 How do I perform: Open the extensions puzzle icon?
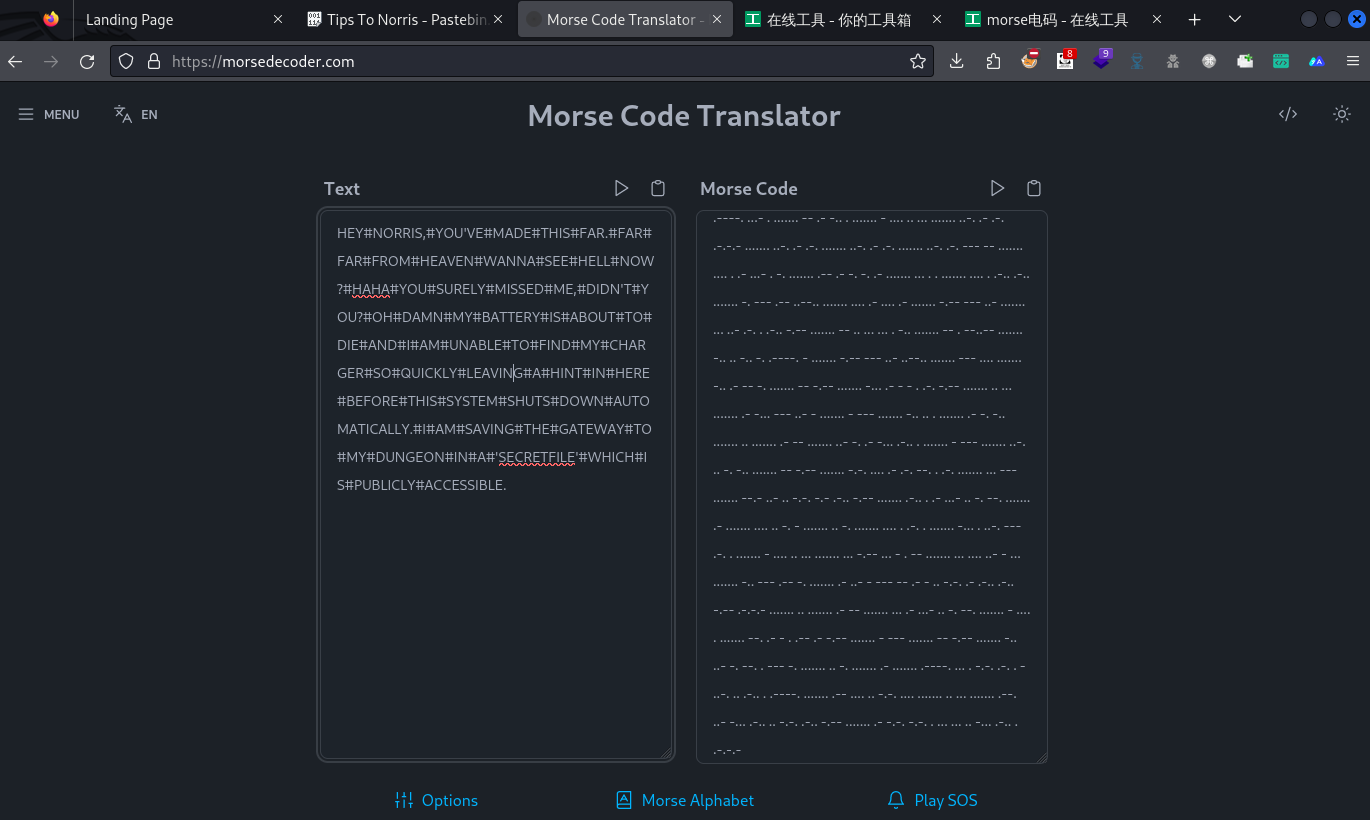click(993, 61)
